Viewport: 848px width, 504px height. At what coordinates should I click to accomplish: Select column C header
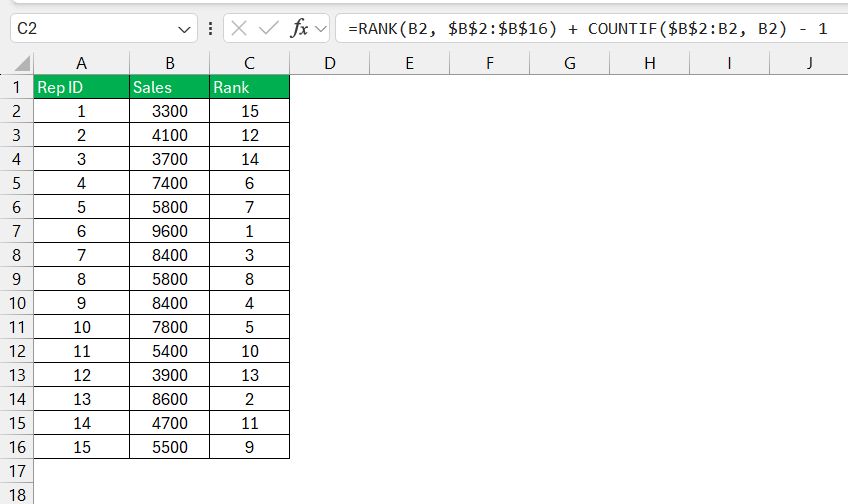pos(249,63)
